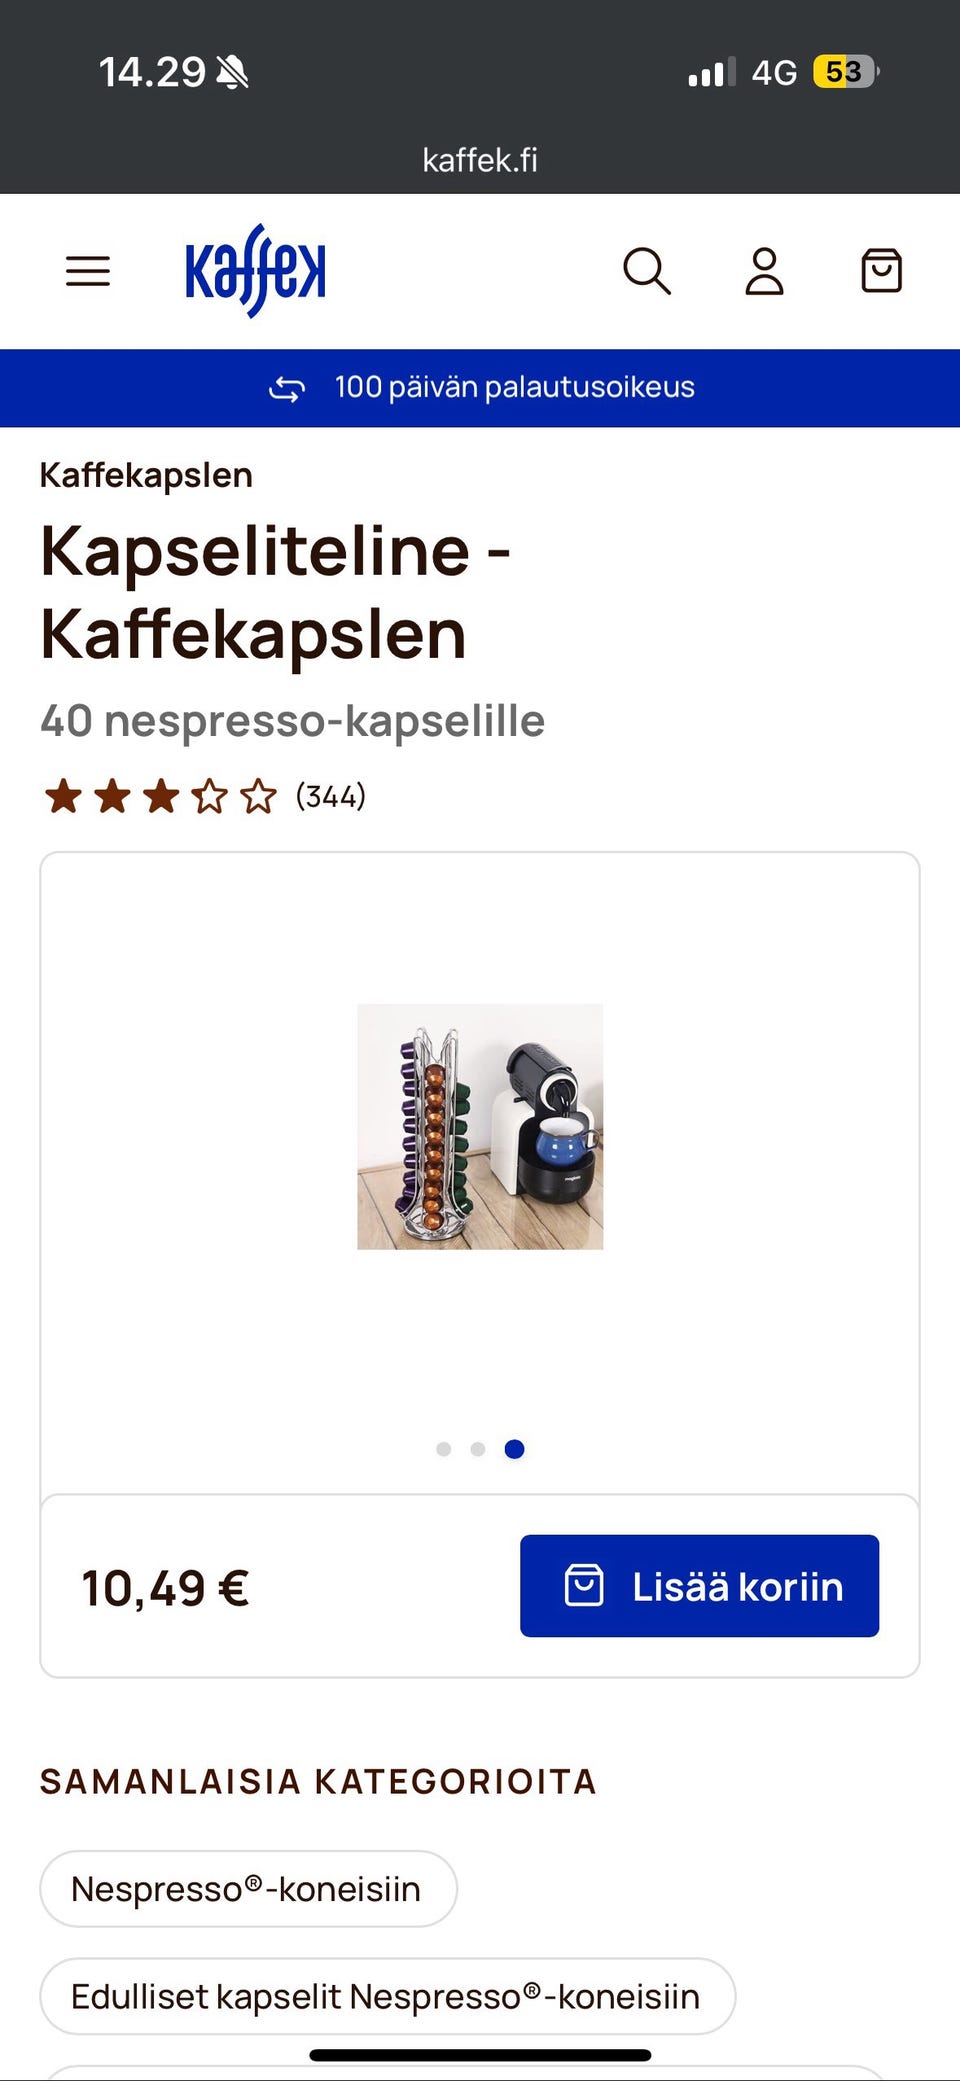The image size is (960, 2081).
Task: Tap the battery indicator in status bar
Action: click(846, 72)
